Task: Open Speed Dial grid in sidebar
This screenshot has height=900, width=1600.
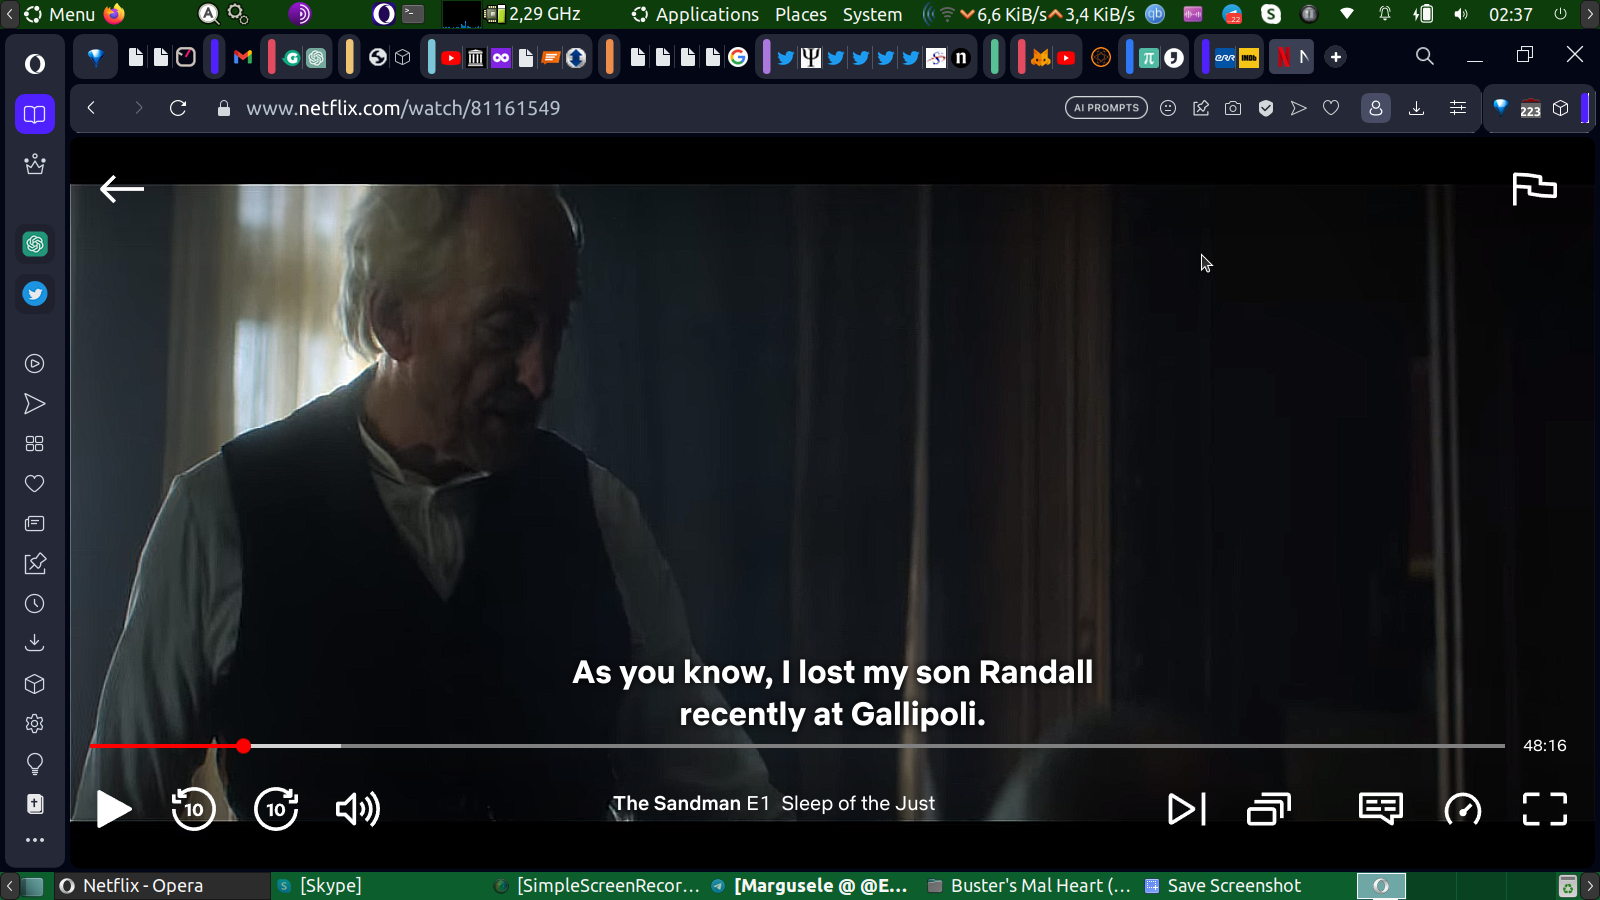Action: point(35,444)
